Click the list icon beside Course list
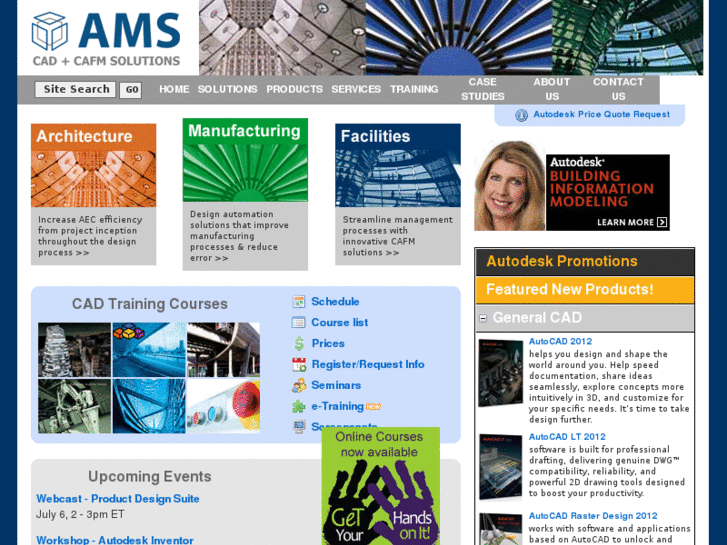The width and height of the screenshot is (727, 545). click(299, 322)
